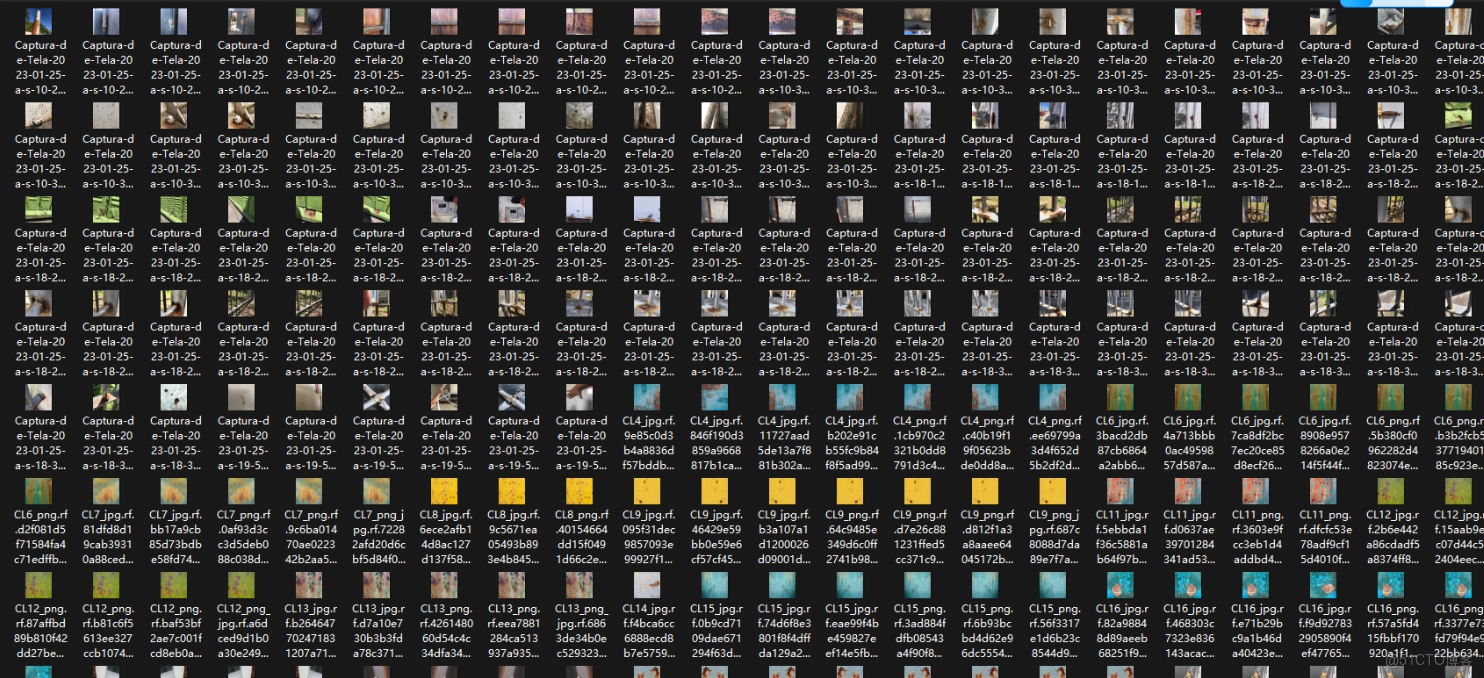The height and width of the screenshot is (678, 1484).
Task: Select image CL4_jpg.rf.b202e91c
Action: (850, 398)
